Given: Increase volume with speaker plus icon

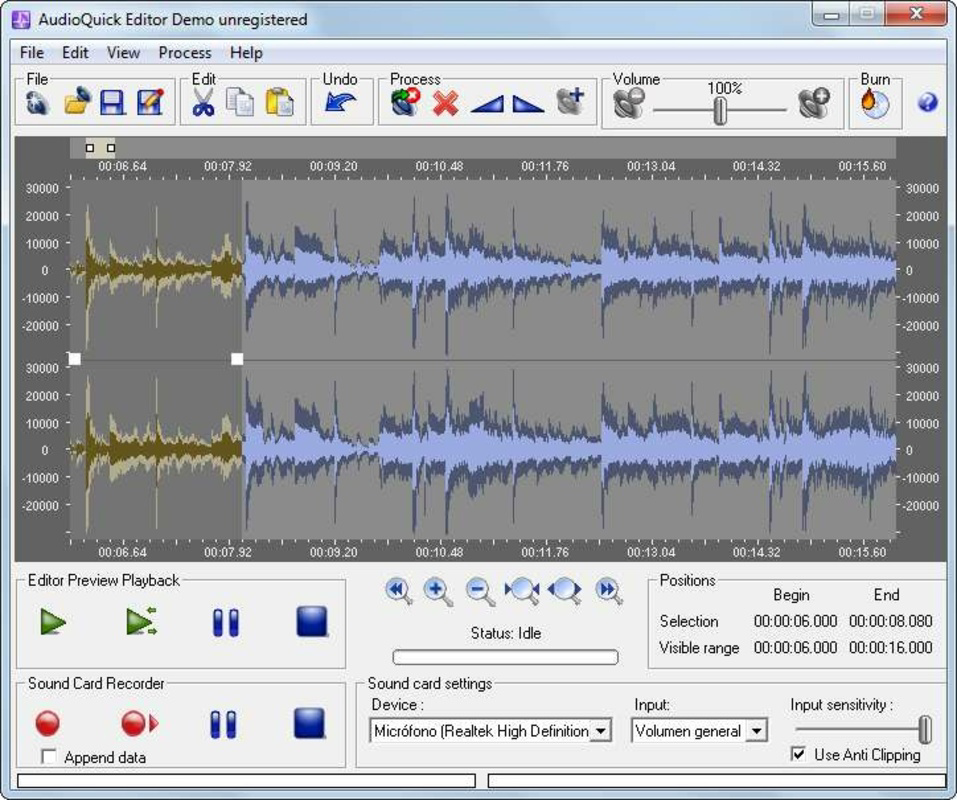Looking at the screenshot, I should coord(815,103).
